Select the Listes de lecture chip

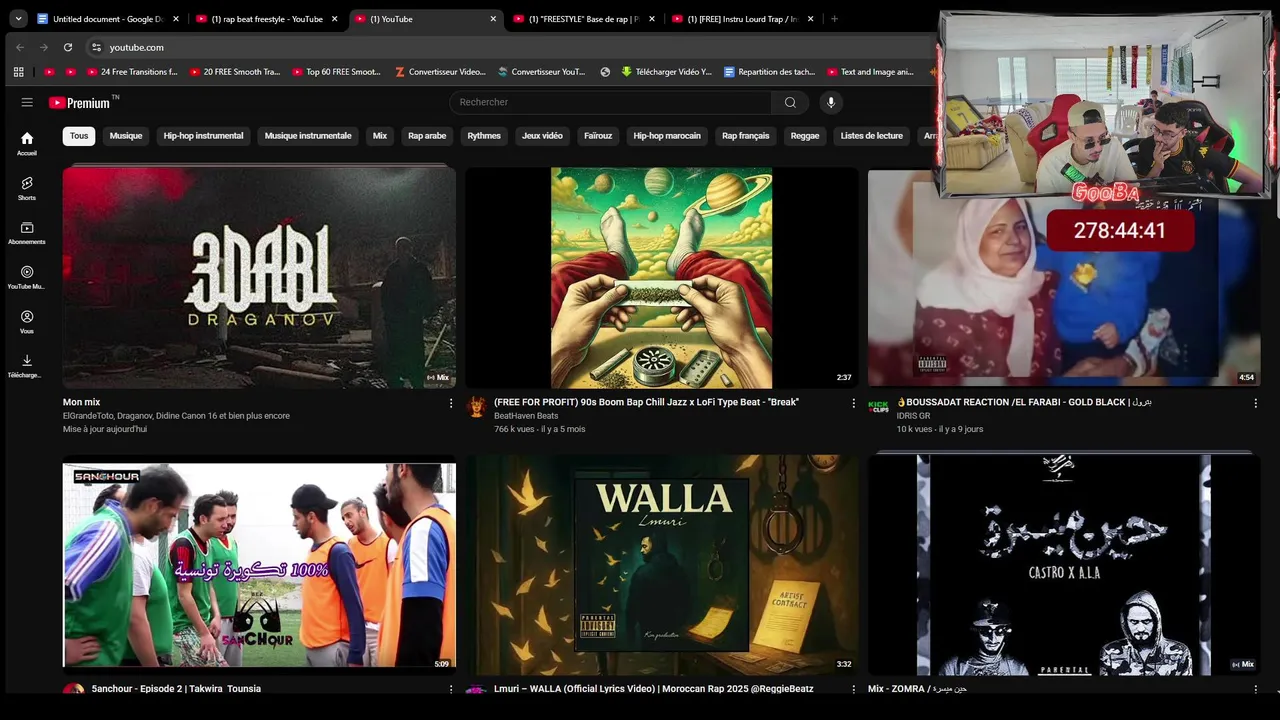872,136
